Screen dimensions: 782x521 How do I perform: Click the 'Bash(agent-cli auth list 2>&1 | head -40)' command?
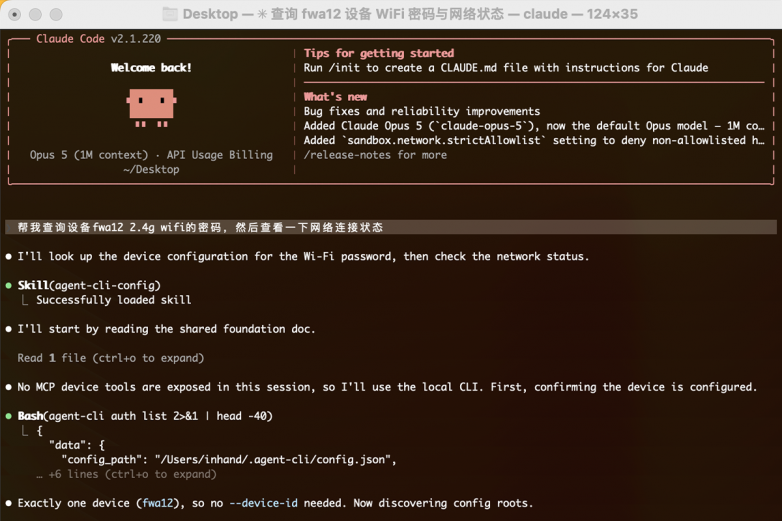145,416
